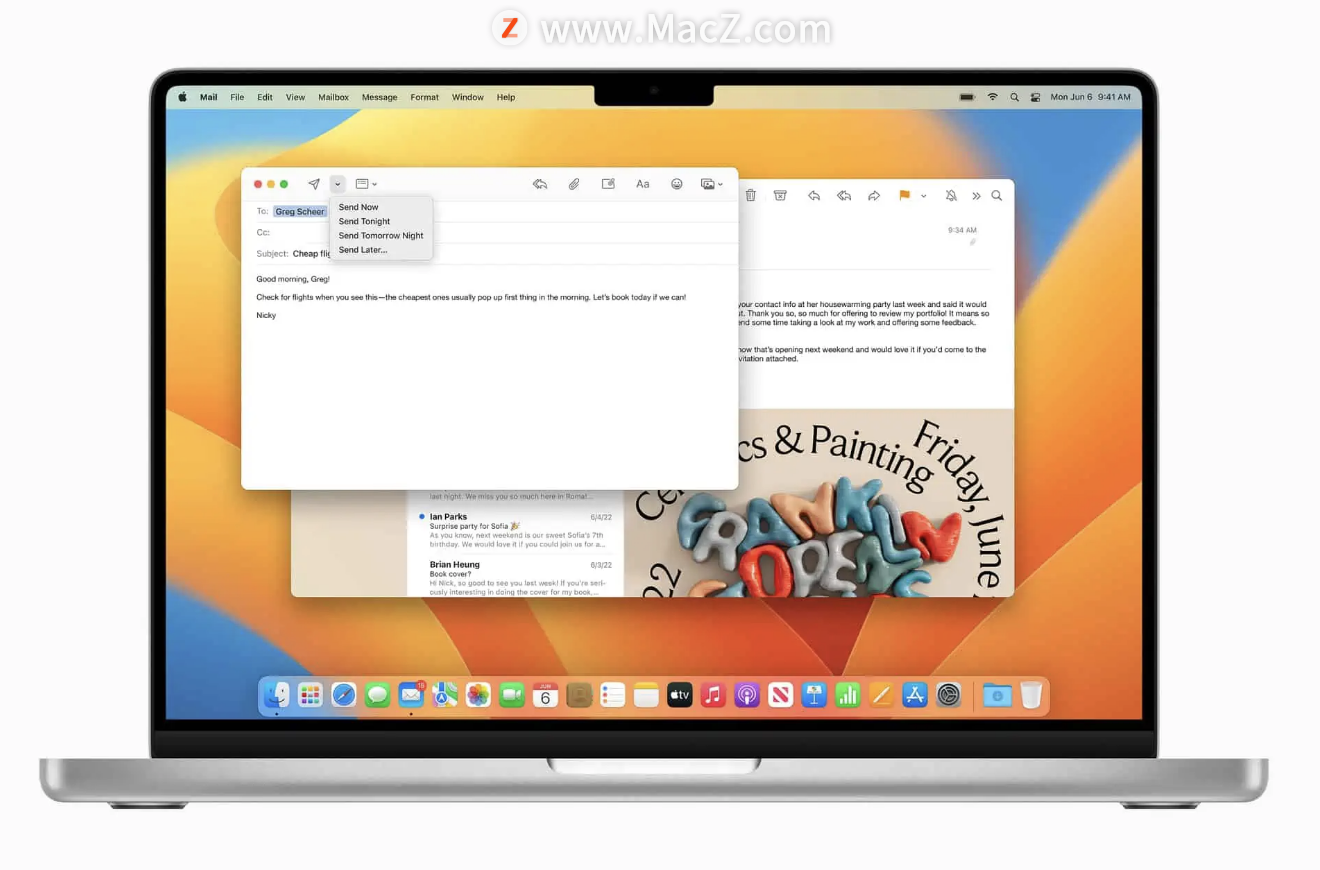The width and height of the screenshot is (1320, 870).
Task: Click the message body text starting 'Check for flights'
Action: [x=471, y=297]
